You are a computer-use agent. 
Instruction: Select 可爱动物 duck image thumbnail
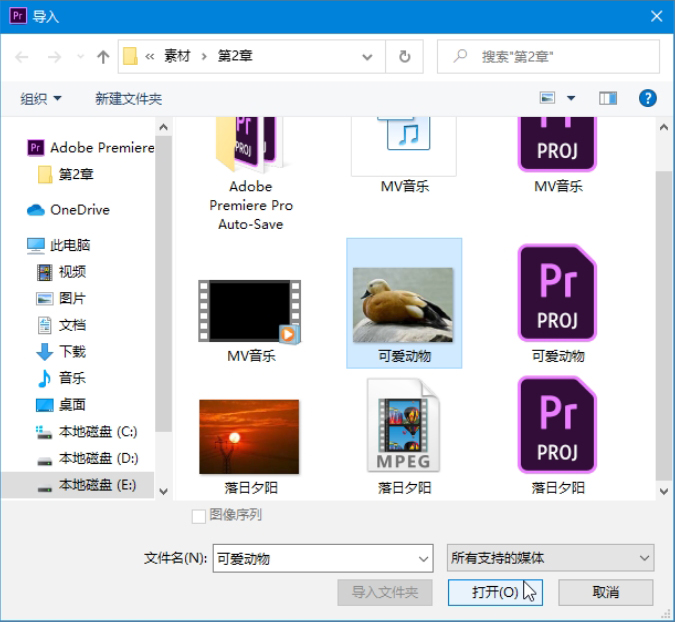click(404, 303)
